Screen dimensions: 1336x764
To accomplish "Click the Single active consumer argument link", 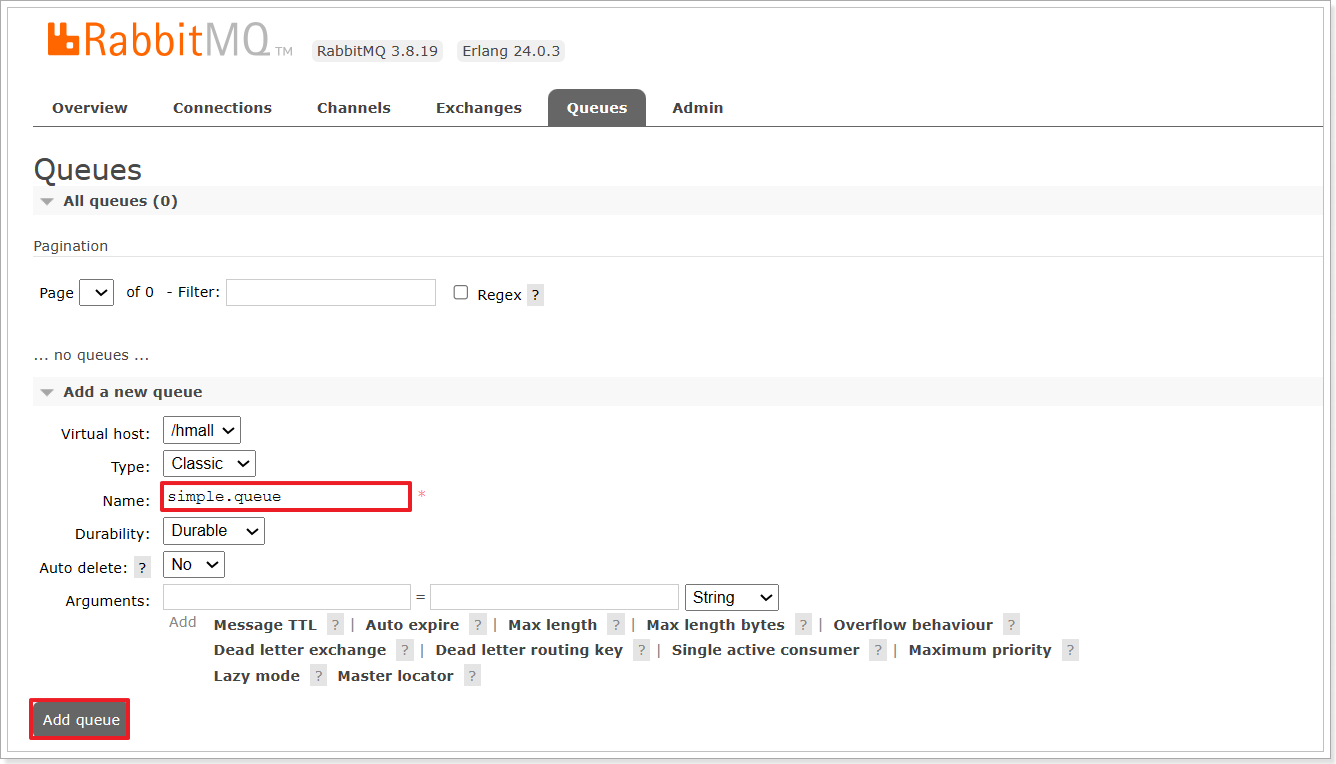I will [x=766, y=650].
